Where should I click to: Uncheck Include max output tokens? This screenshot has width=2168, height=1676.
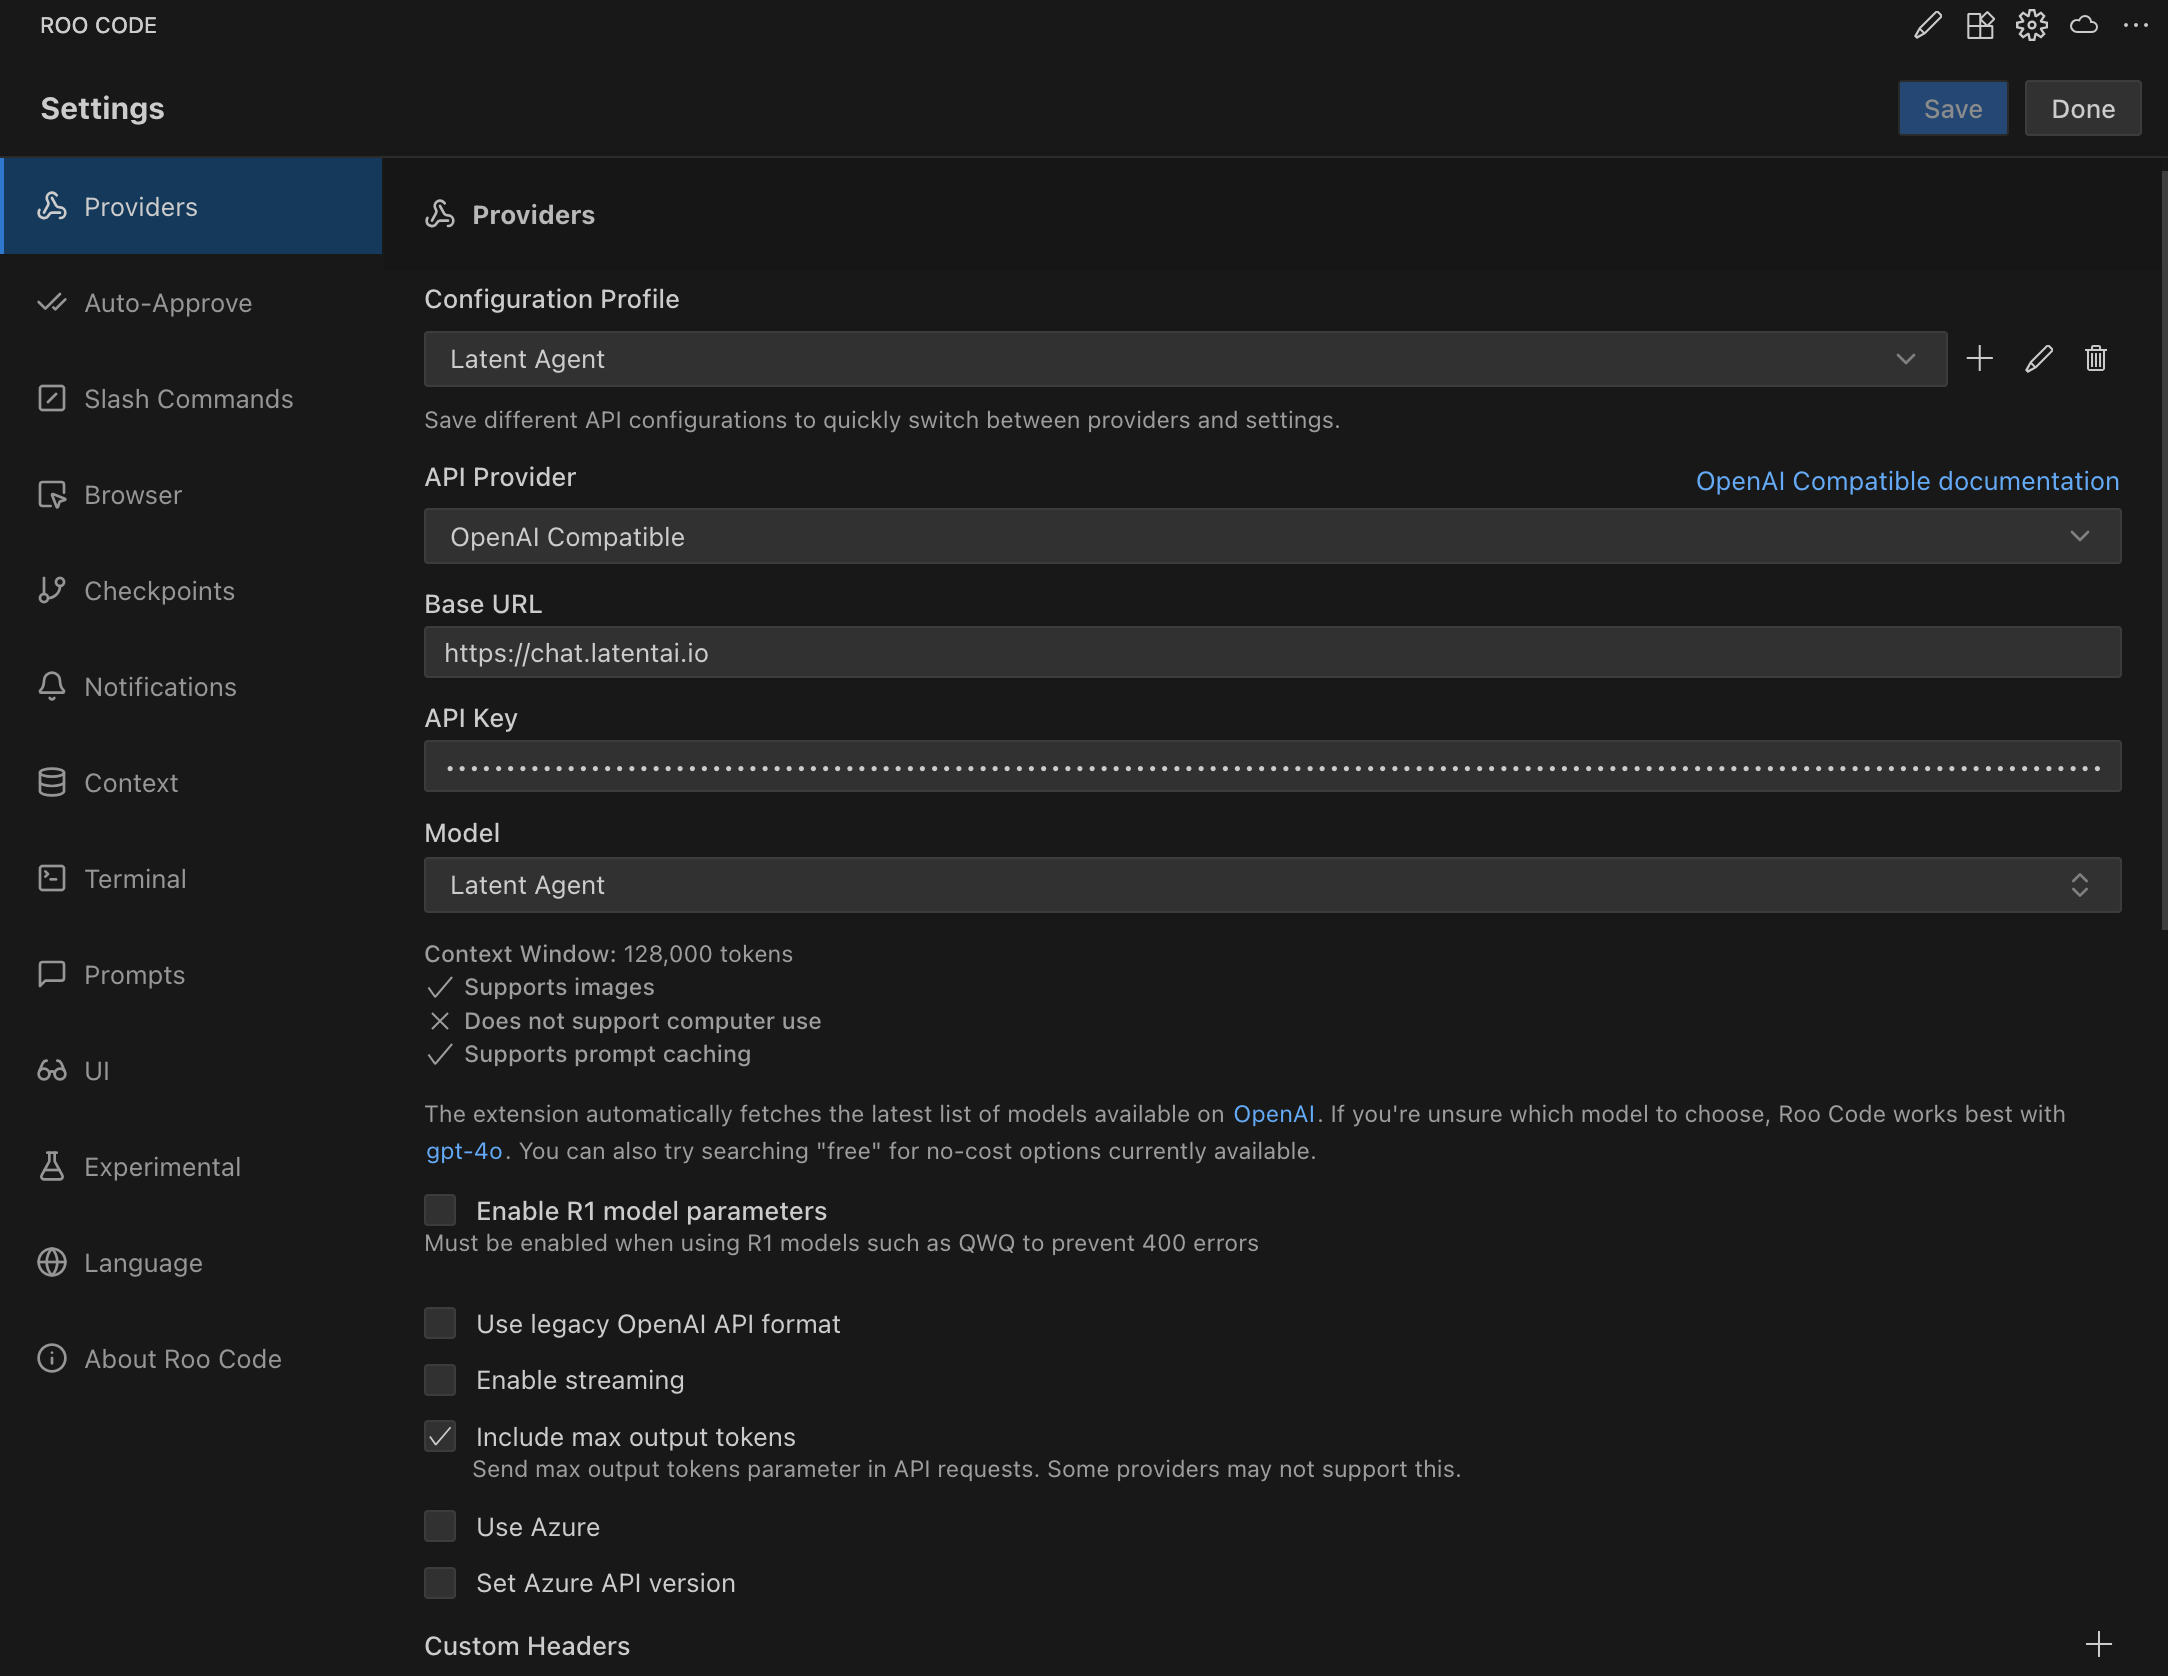point(440,1437)
